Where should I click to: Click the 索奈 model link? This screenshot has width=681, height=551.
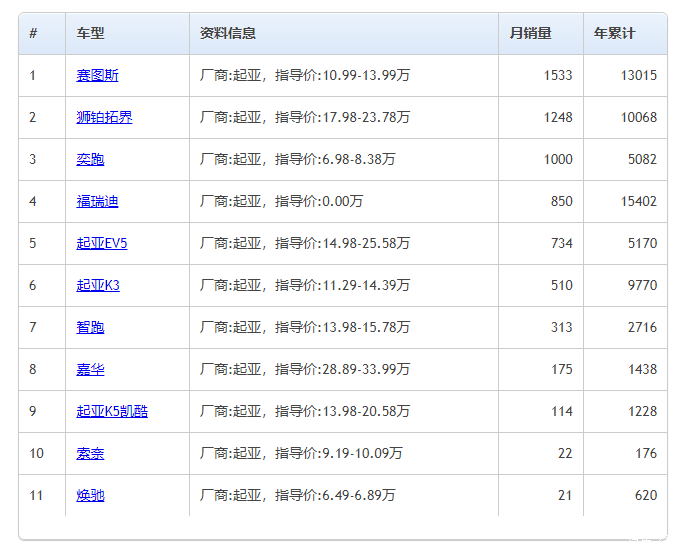[90, 453]
